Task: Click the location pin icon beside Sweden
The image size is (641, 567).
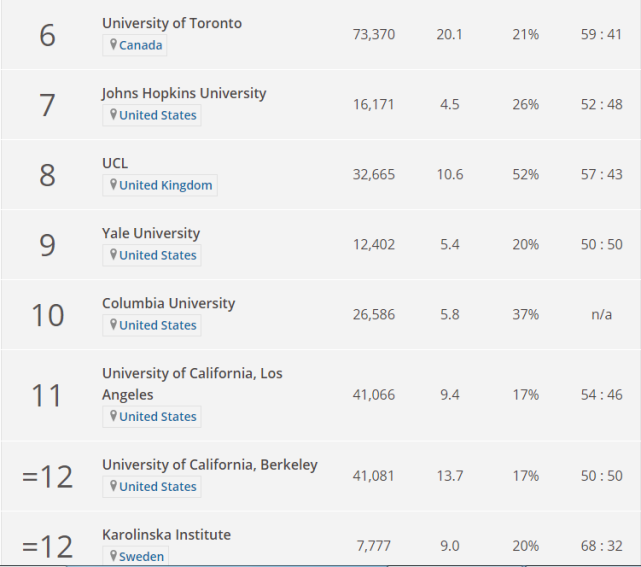Action: [114, 556]
